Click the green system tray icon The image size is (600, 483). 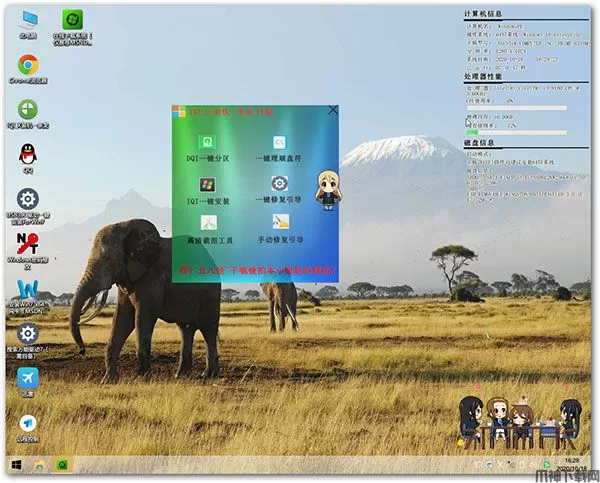pos(547,465)
